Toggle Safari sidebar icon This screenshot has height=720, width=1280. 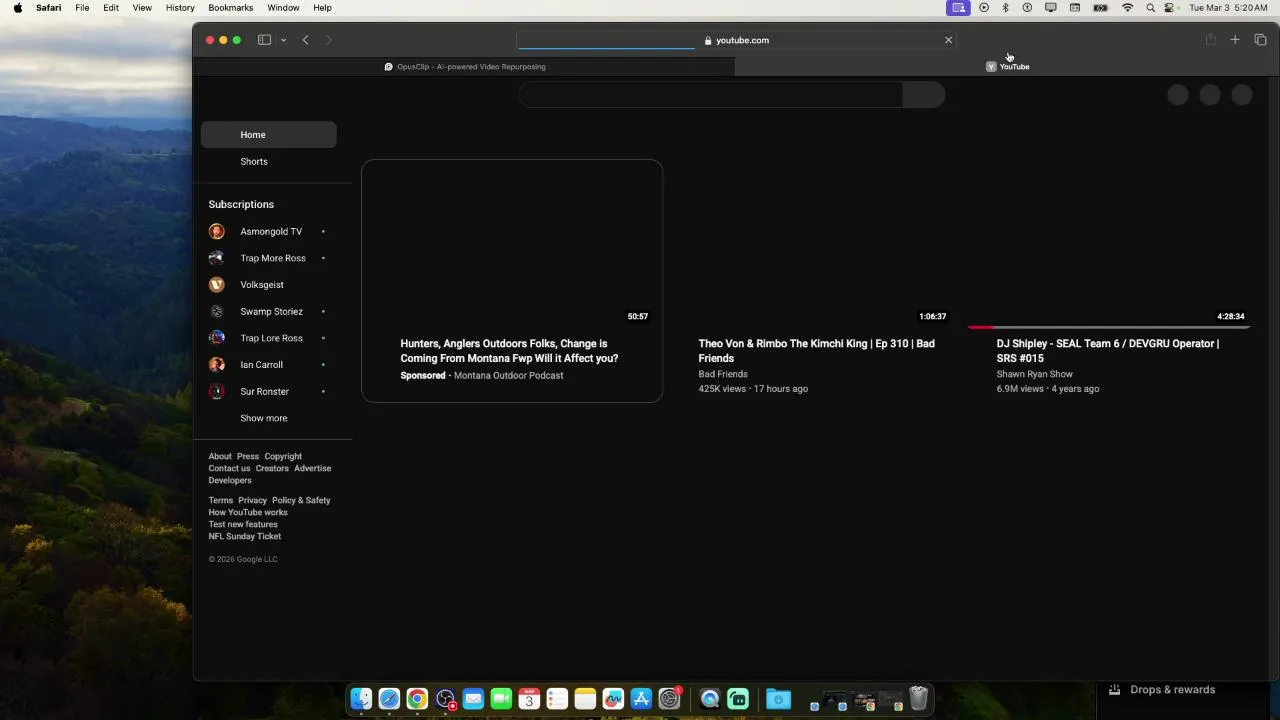coord(264,40)
